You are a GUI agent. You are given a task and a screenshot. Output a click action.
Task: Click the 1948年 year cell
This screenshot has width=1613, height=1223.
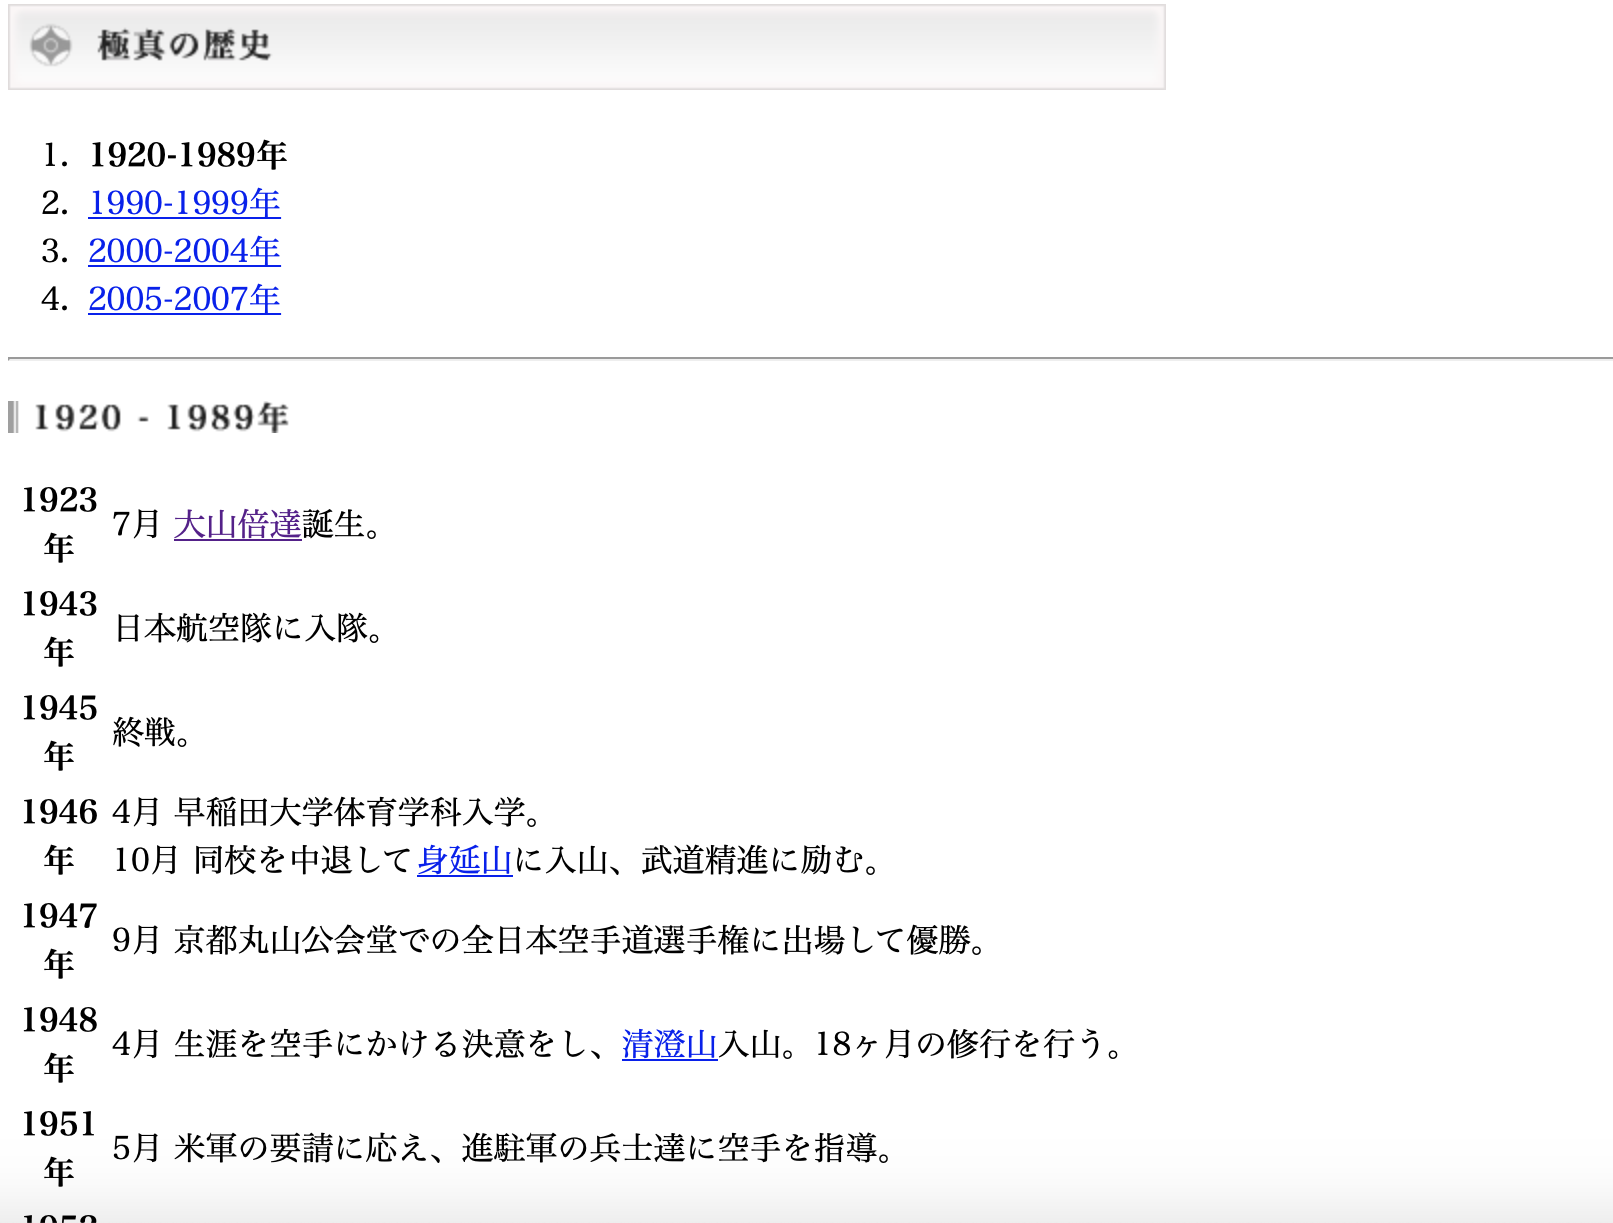tap(60, 1044)
